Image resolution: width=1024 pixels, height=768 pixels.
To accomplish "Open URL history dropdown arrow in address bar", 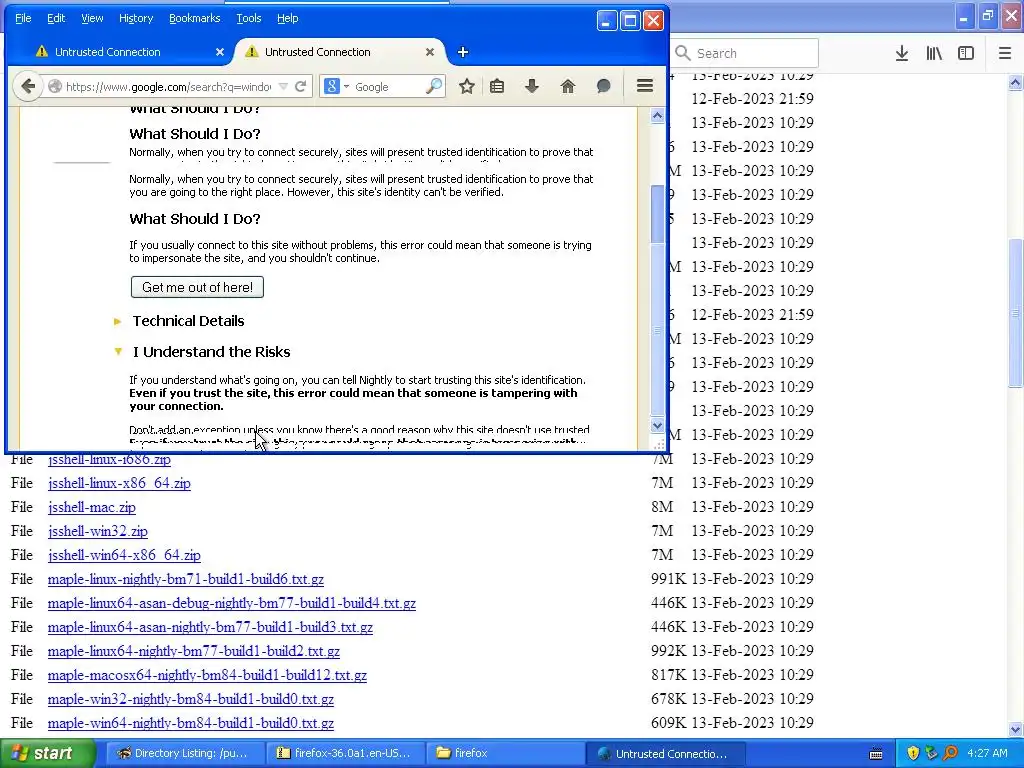I will pos(283,86).
